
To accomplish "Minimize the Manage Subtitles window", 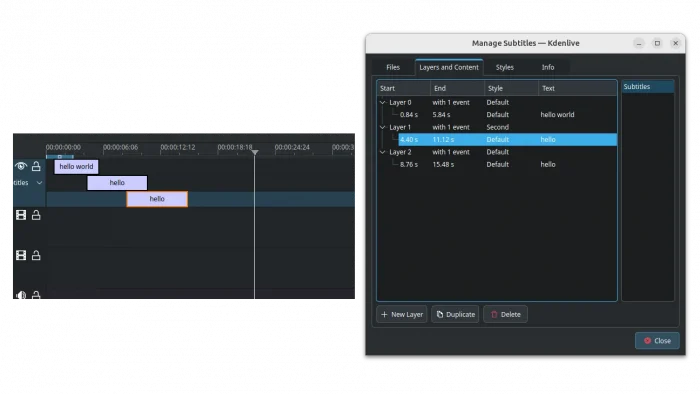I will coord(639,43).
